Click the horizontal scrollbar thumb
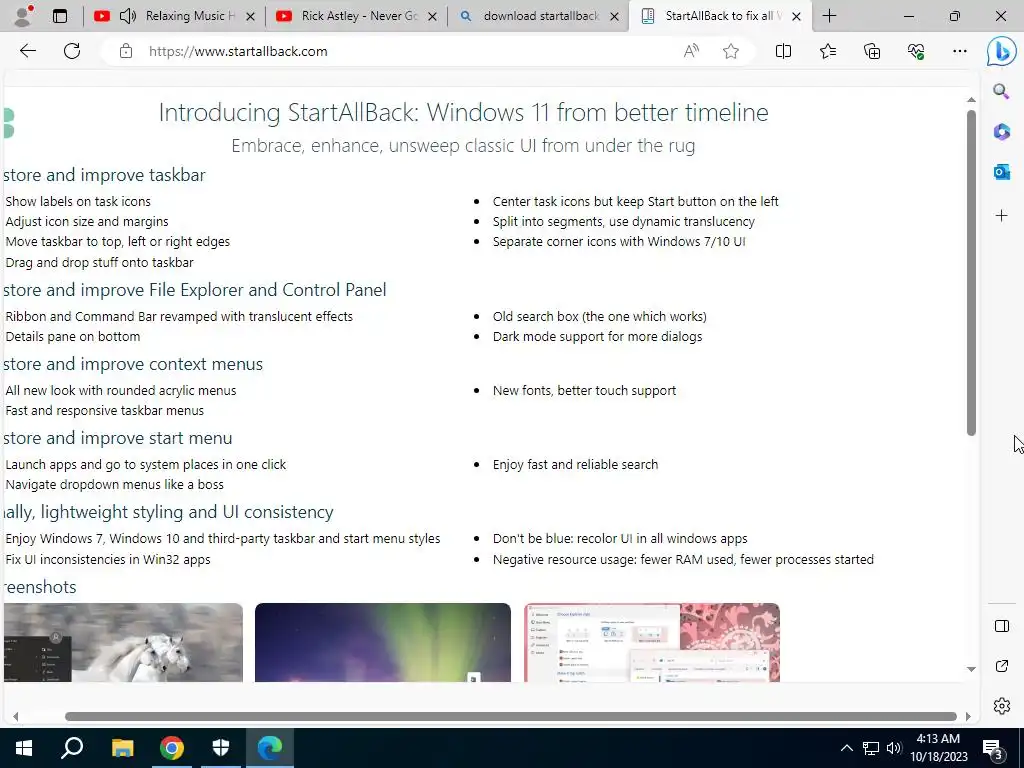This screenshot has width=1024, height=768. coord(511,716)
